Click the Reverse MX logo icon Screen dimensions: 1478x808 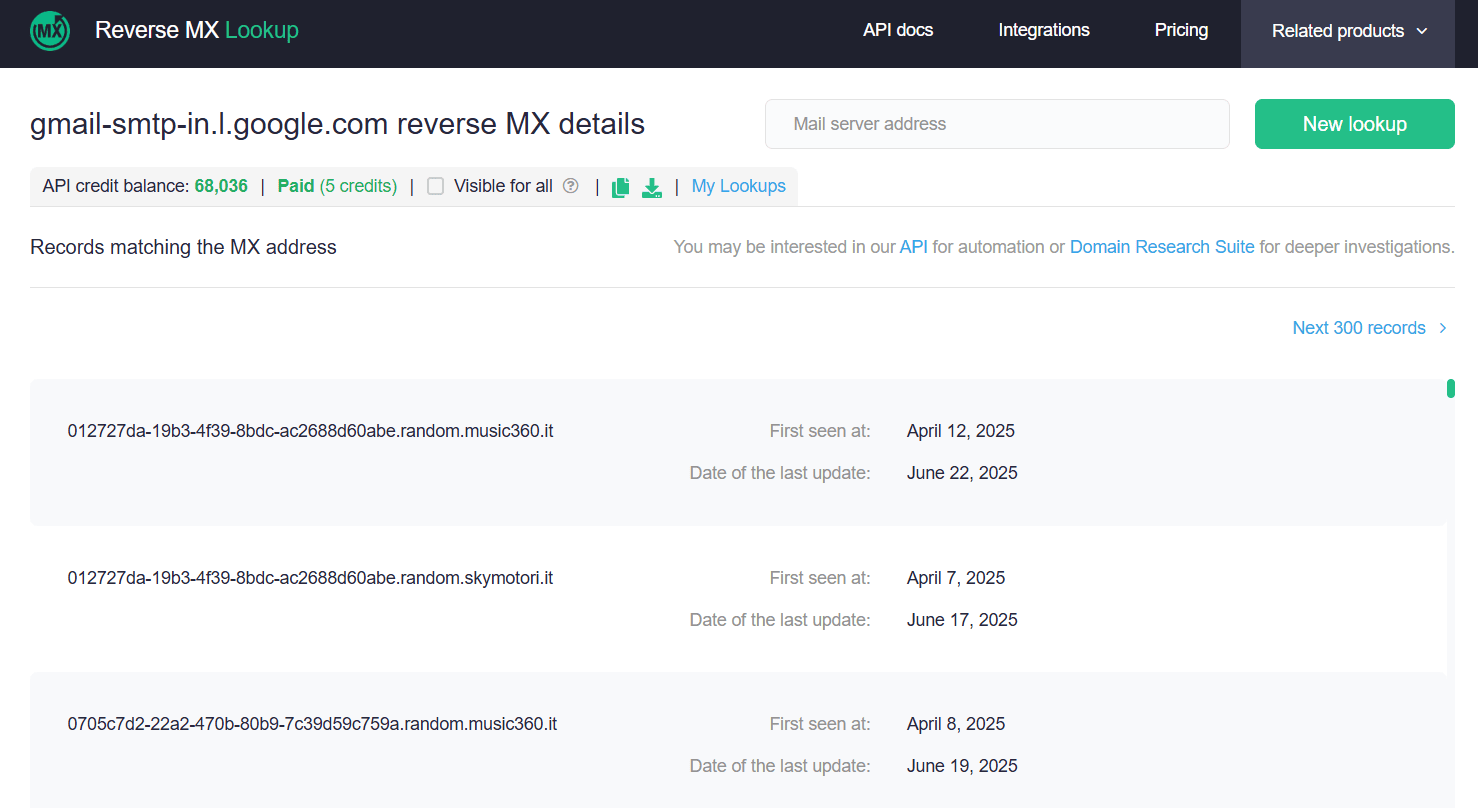50,31
